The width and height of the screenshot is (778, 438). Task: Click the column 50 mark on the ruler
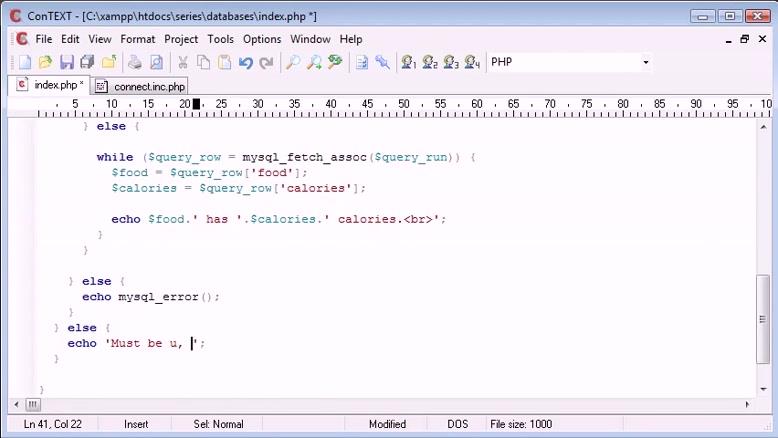pos(404,104)
